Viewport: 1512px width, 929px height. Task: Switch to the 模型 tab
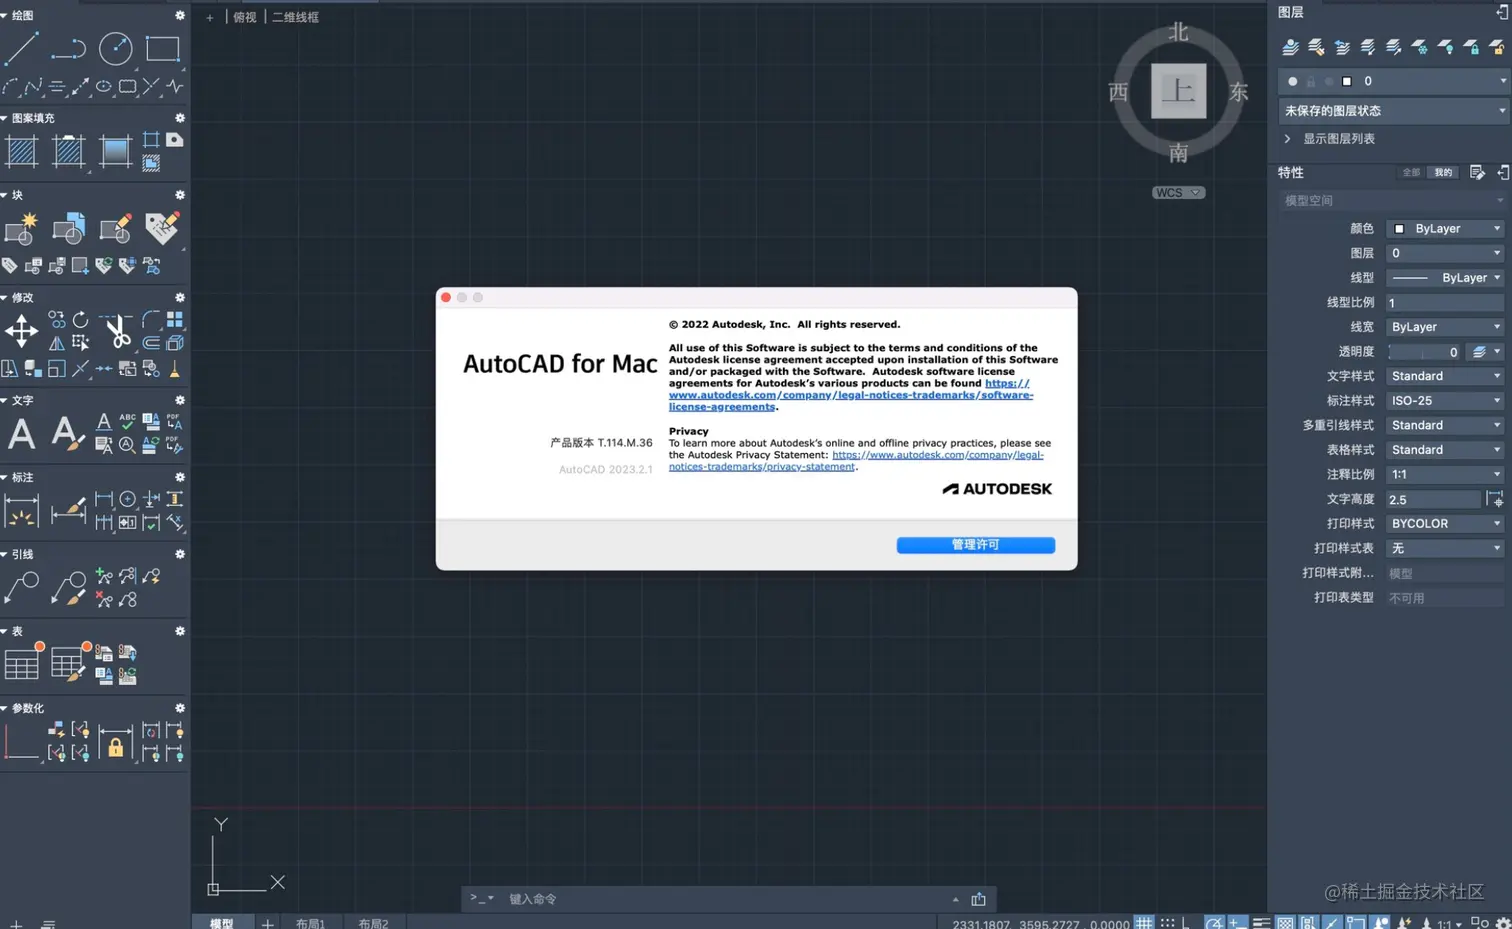[x=221, y=922]
